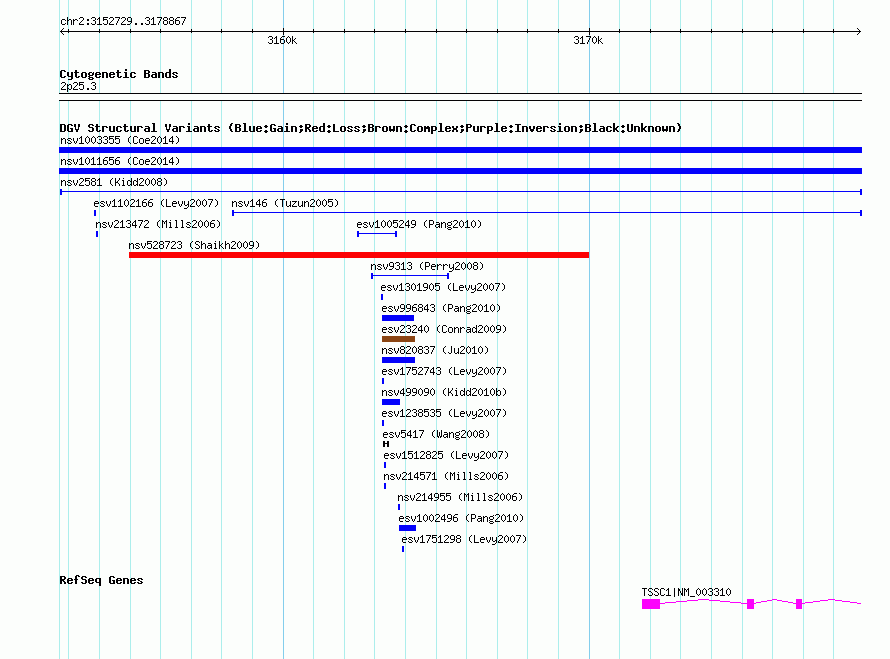Click the DGV Structural Variants track title
This screenshot has height=659, width=890.
[371, 128]
